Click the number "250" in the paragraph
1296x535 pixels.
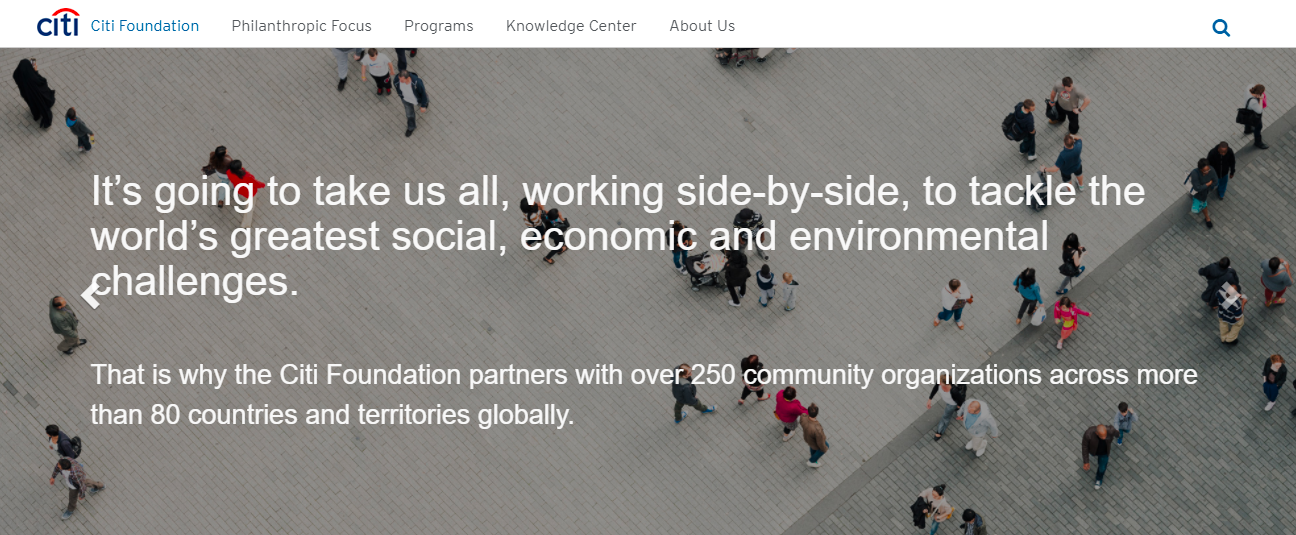pyautogui.click(x=711, y=375)
